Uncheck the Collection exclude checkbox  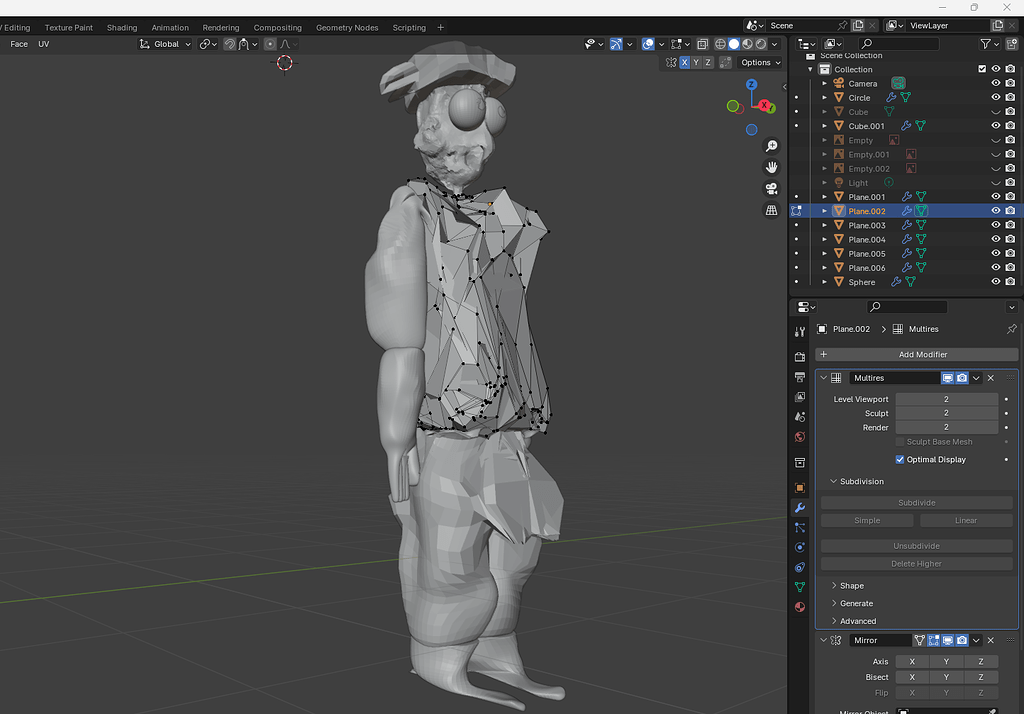pos(982,69)
